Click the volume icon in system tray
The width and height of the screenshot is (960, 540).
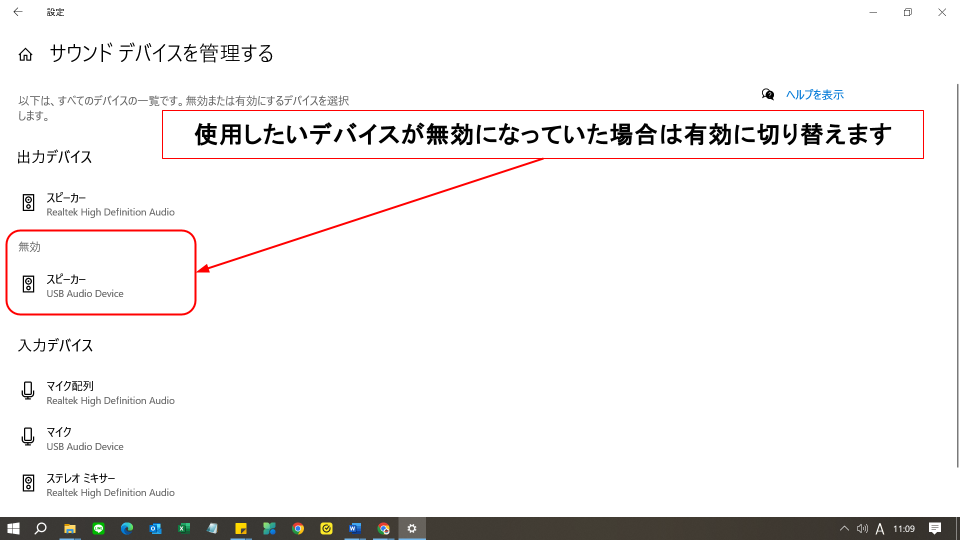click(862, 528)
